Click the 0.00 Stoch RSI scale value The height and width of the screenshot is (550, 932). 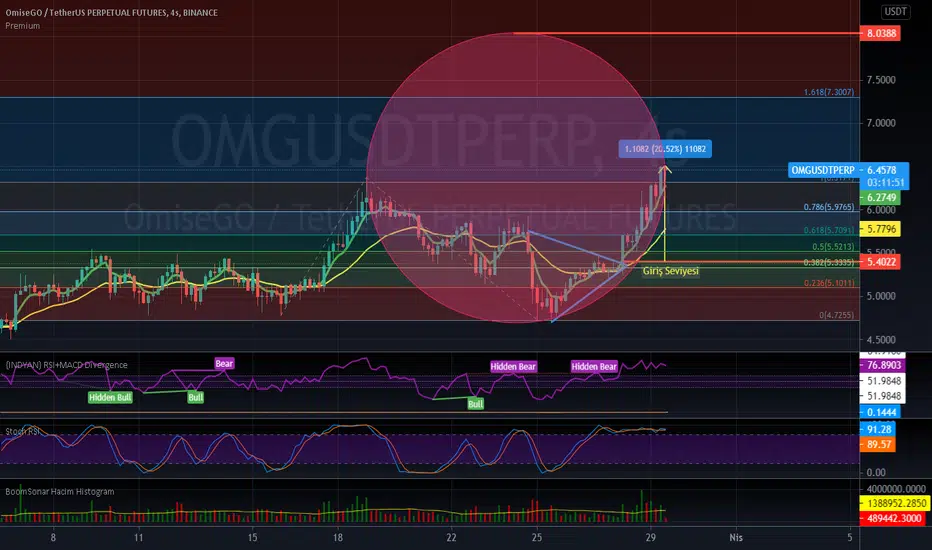click(876, 473)
